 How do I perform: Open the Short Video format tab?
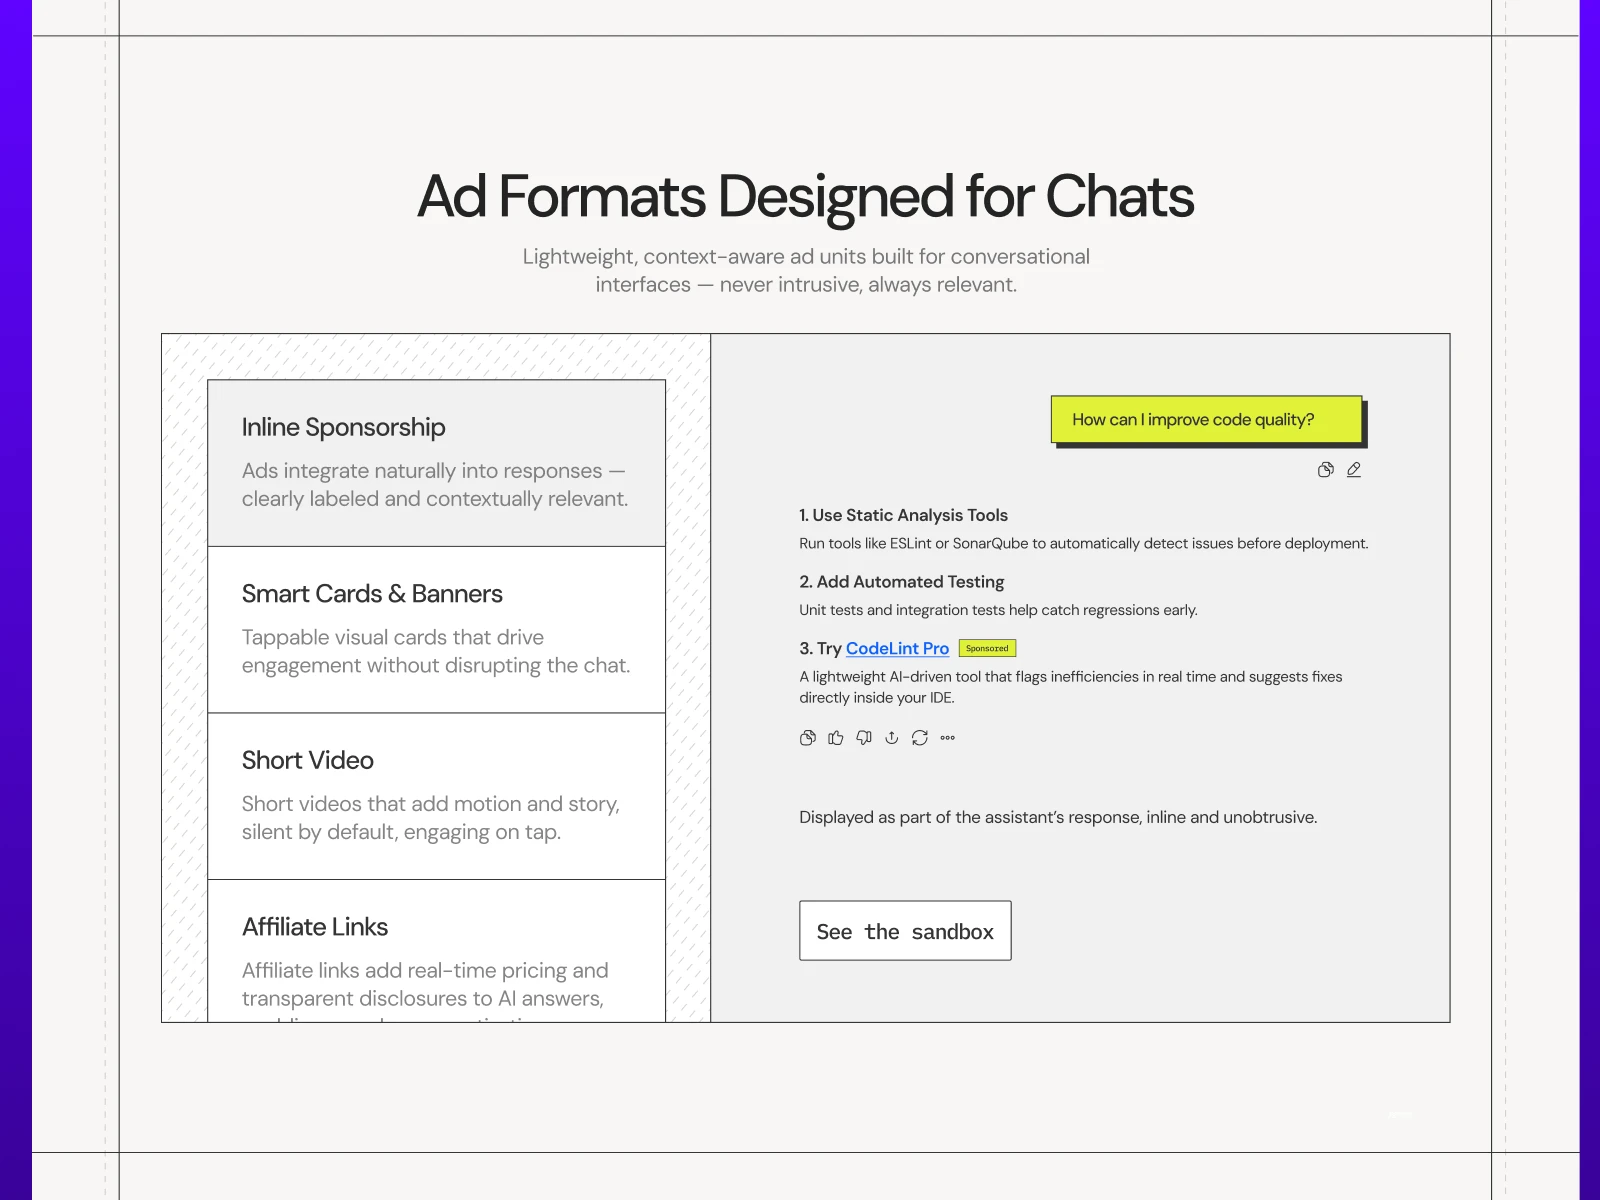pos(436,796)
